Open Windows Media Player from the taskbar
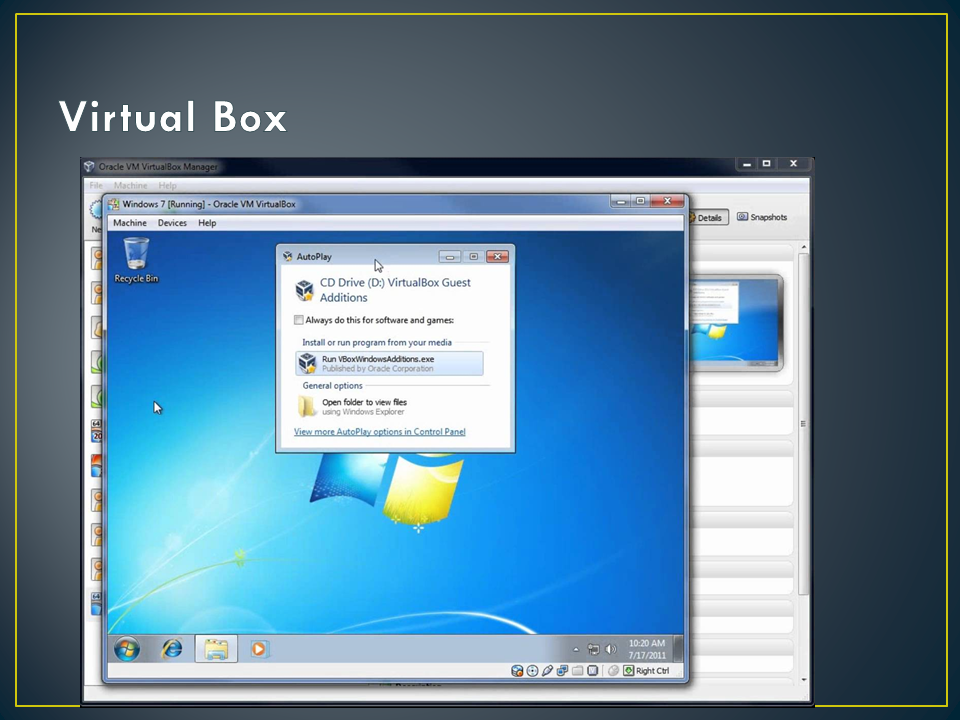 pos(258,649)
